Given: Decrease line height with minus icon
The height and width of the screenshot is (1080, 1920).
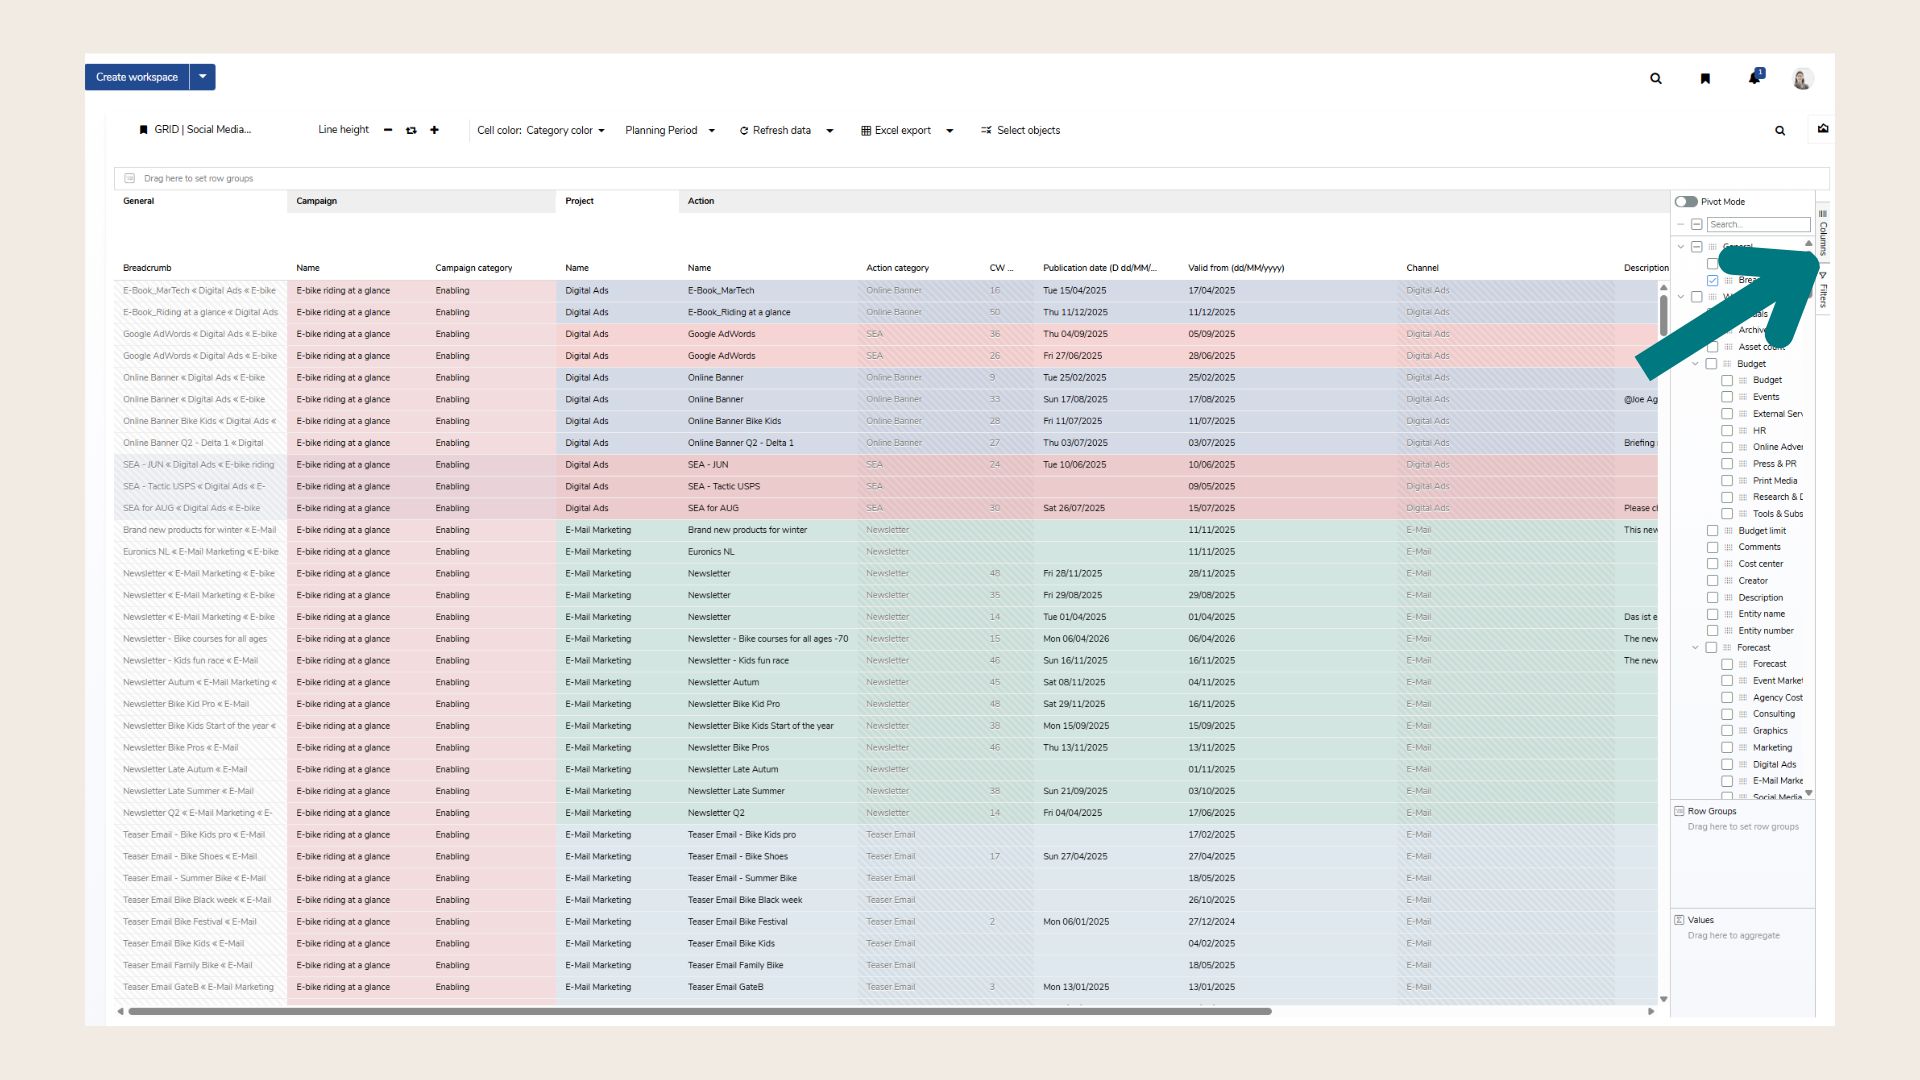Looking at the screenshot, I should [x=388, y=130].
